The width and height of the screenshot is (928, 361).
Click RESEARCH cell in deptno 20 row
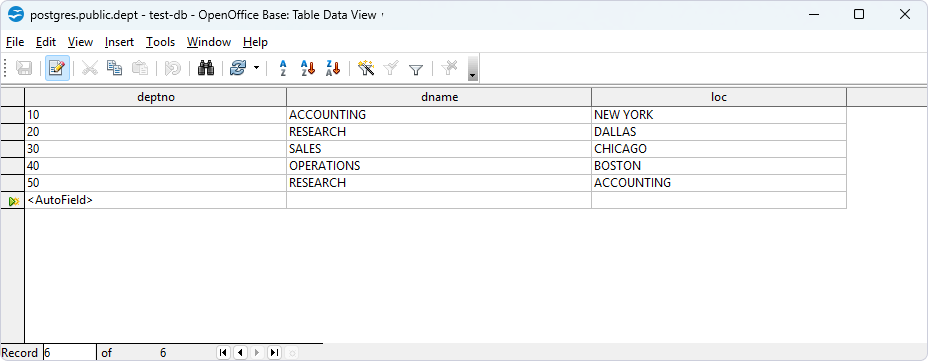point(439,132)
